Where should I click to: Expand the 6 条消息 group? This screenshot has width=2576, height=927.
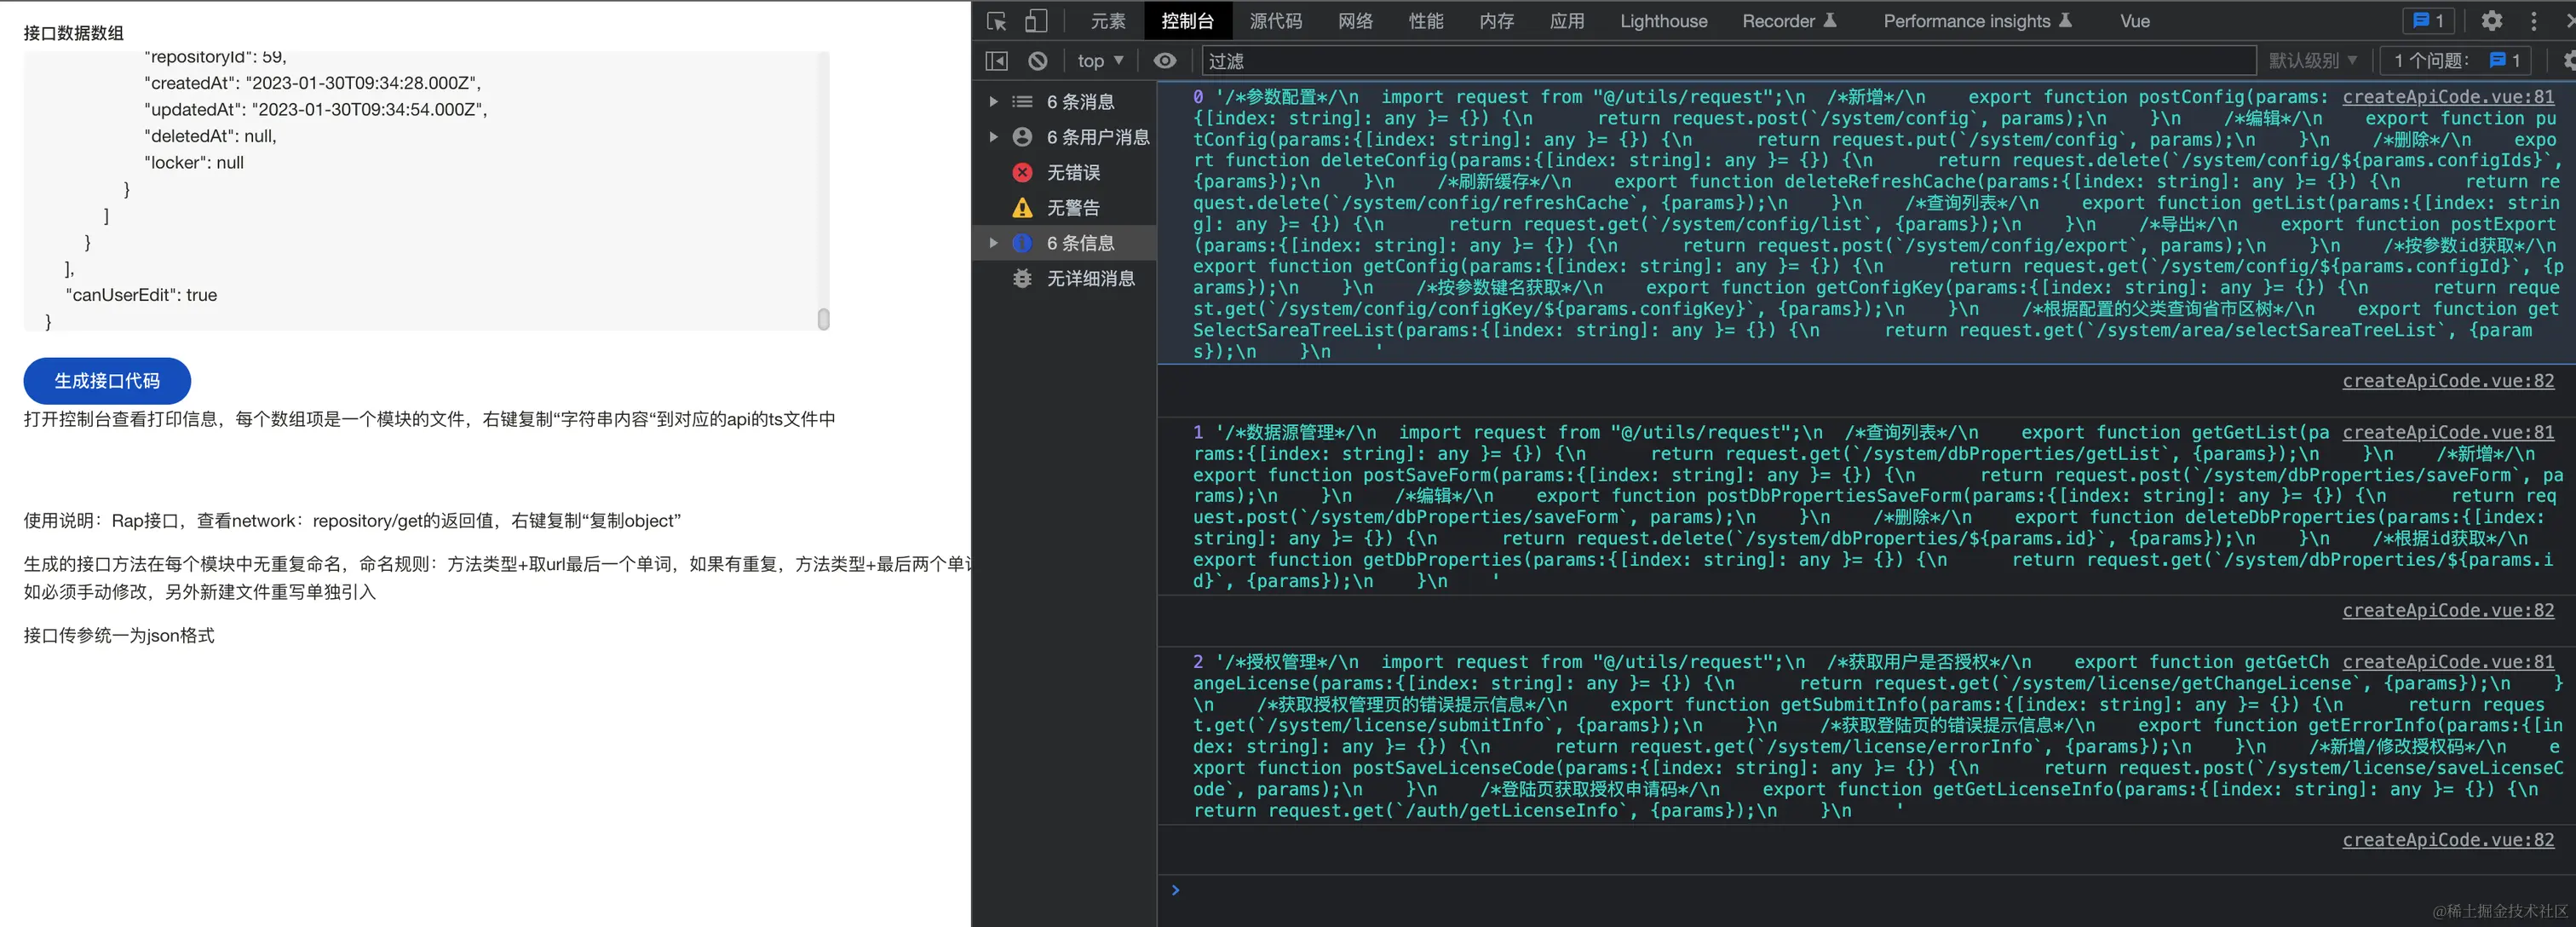(x=993, y=102)
